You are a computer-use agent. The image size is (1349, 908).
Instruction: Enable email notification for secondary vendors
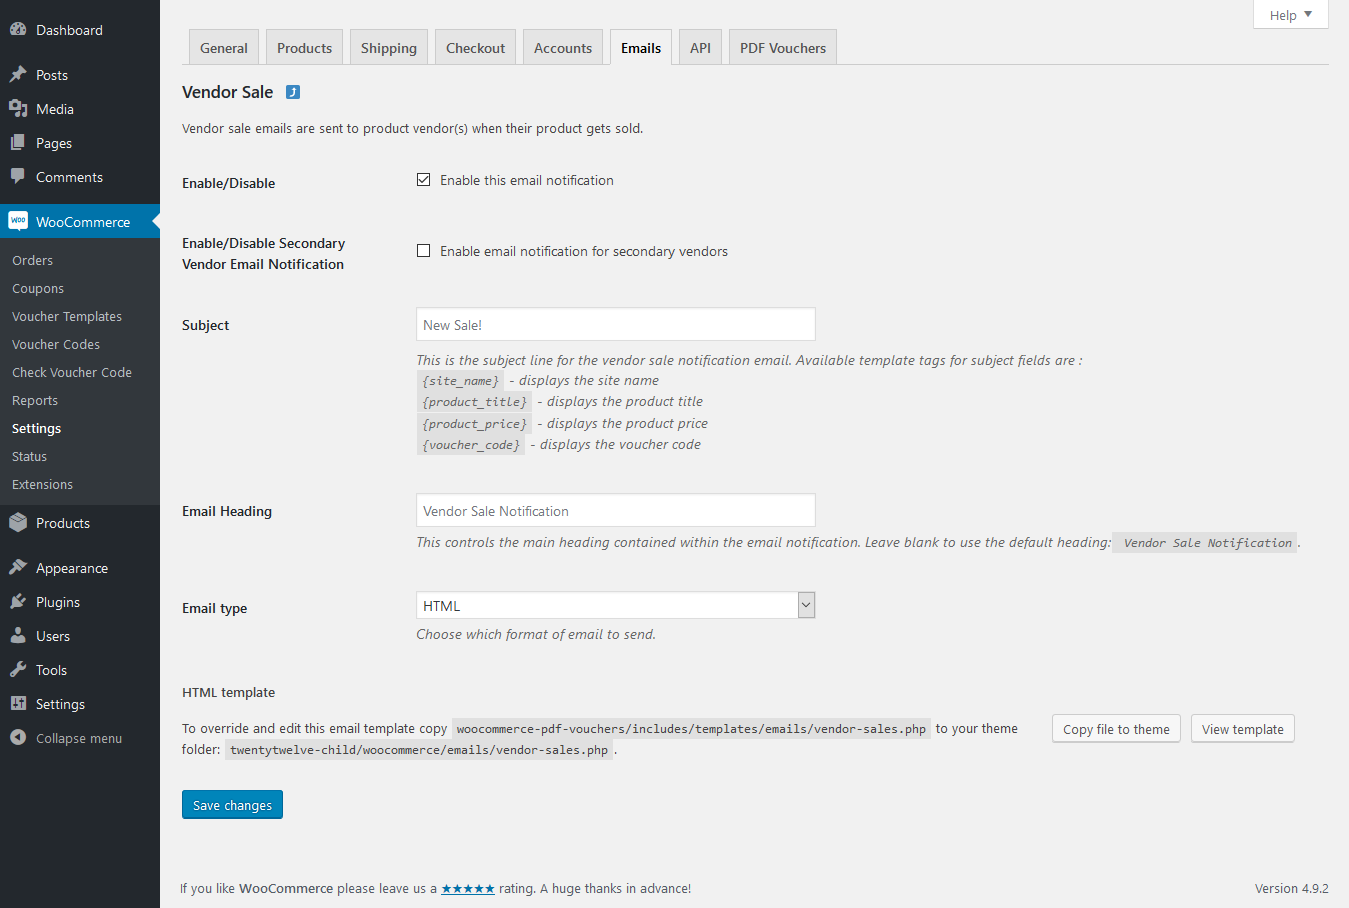(x=424, y=251)
